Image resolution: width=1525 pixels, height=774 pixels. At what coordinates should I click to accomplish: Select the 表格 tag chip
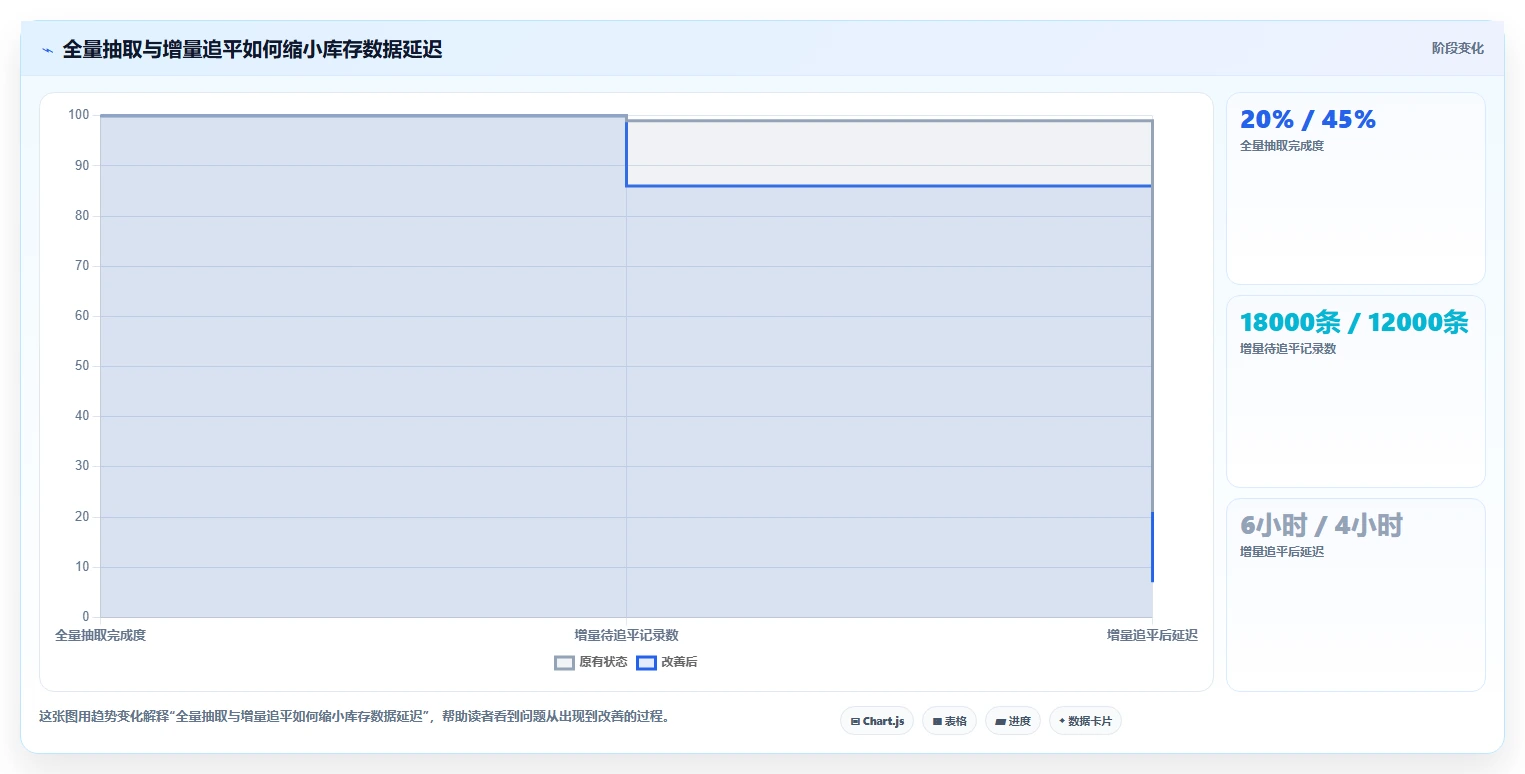tap(949, 721)
